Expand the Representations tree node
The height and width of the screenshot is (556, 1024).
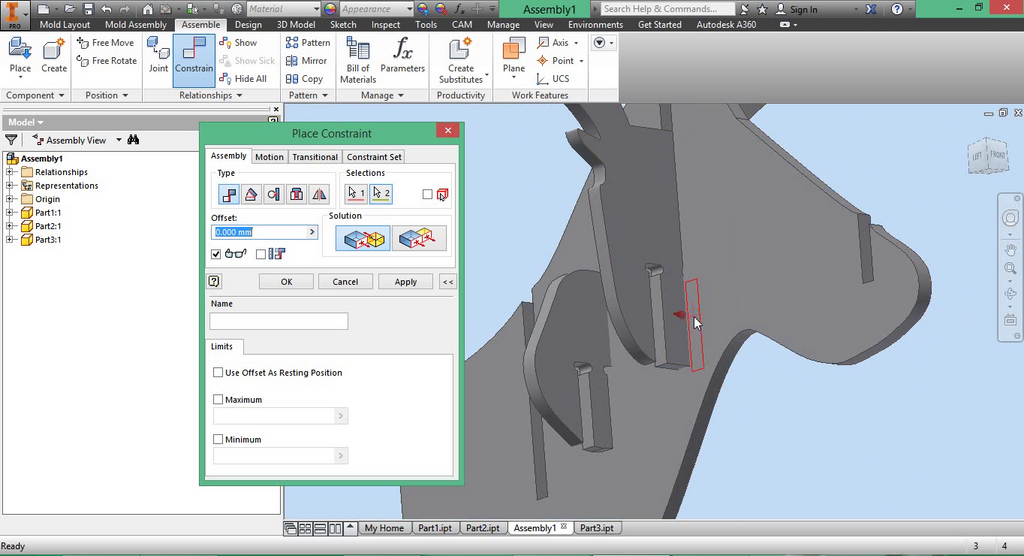10,186
